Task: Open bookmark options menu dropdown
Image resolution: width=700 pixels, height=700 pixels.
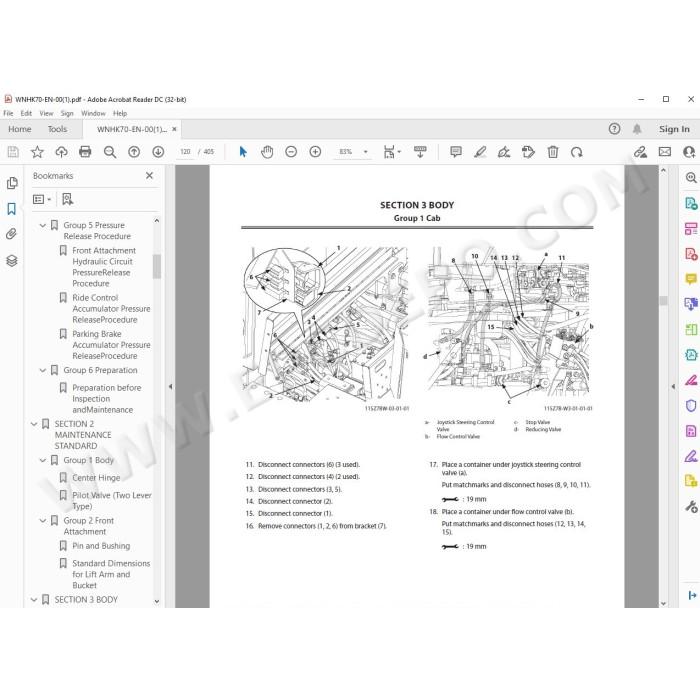Action: click(42, 199)
